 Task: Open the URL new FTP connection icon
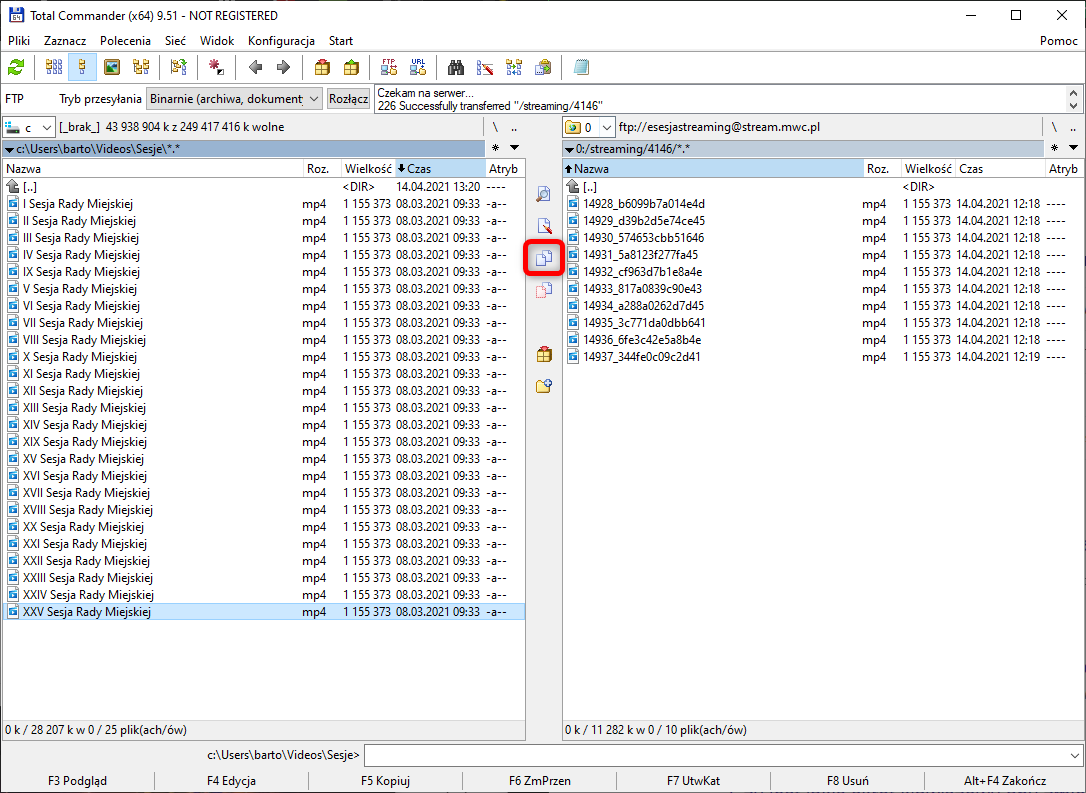point(418,67)
